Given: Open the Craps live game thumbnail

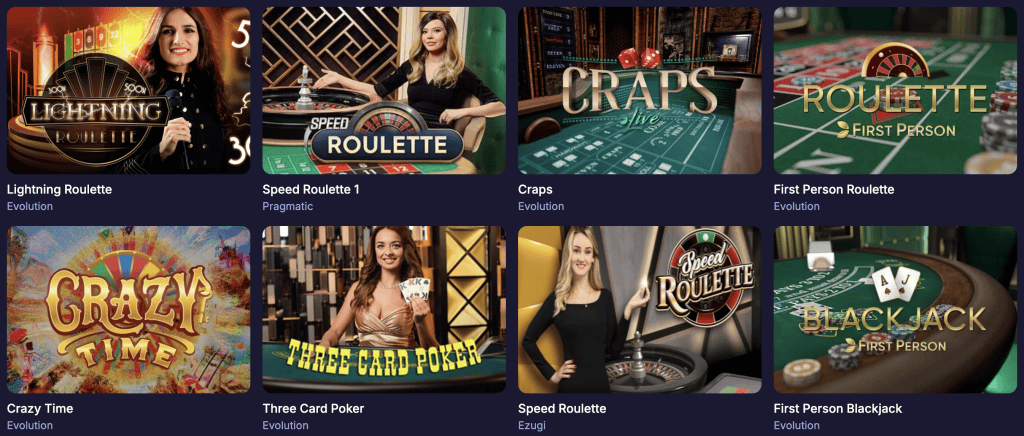Looking at the screenshot, I should click(639, 91).
